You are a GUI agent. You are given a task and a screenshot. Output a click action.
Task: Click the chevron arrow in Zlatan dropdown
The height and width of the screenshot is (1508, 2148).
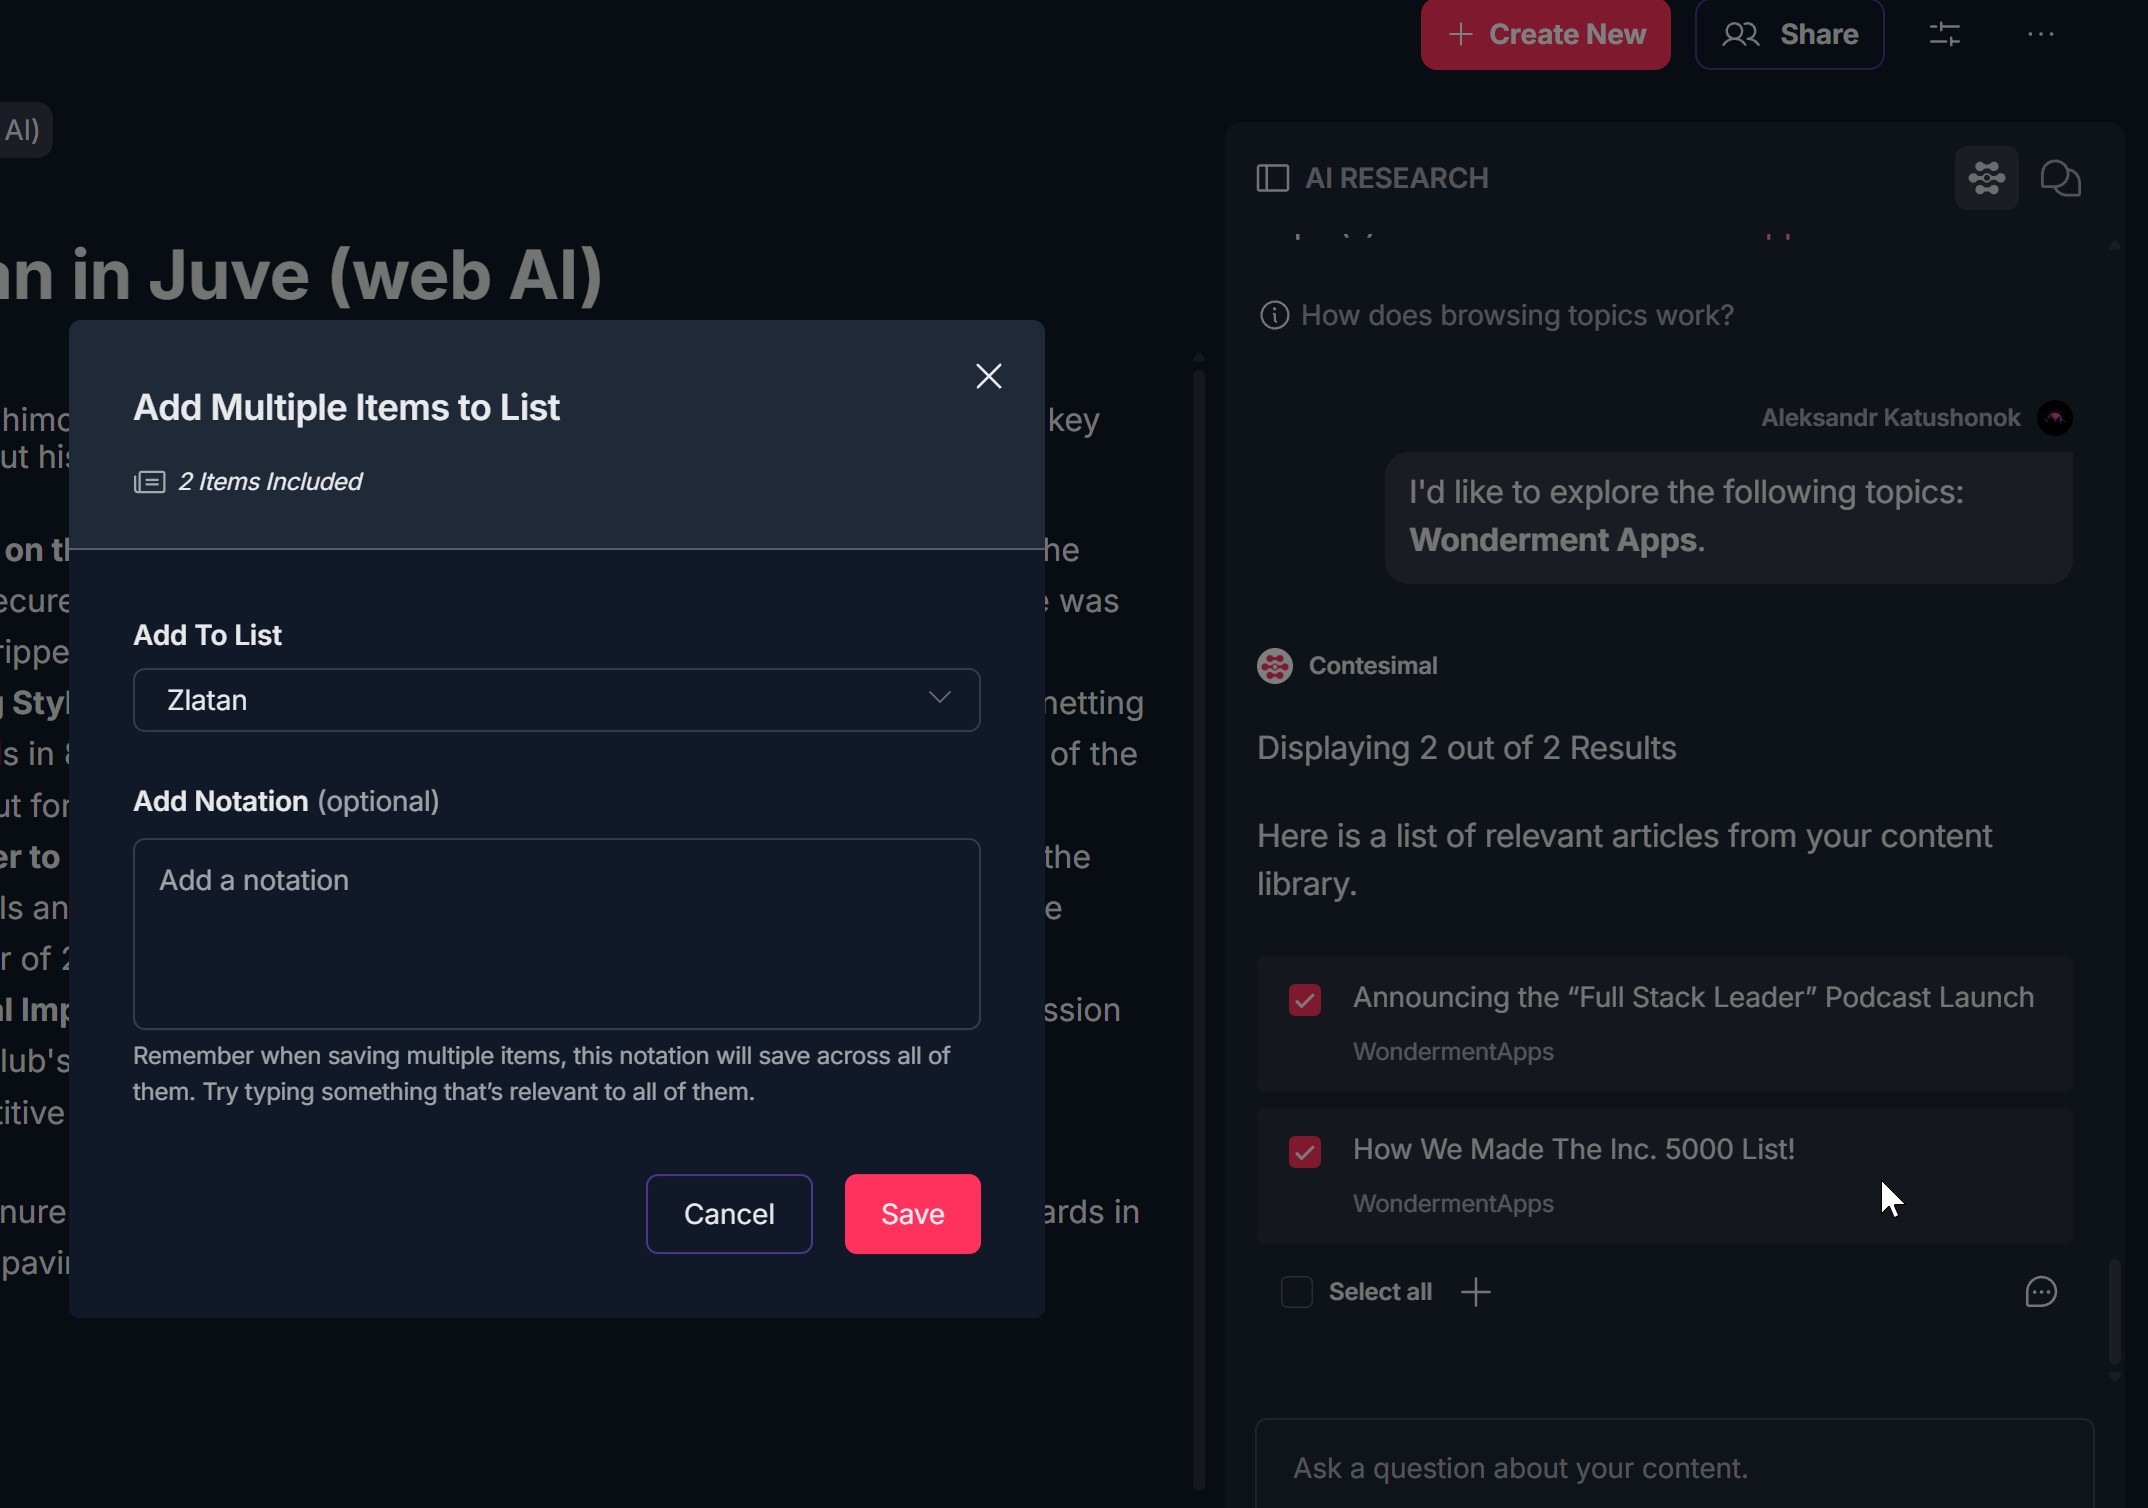939,698
